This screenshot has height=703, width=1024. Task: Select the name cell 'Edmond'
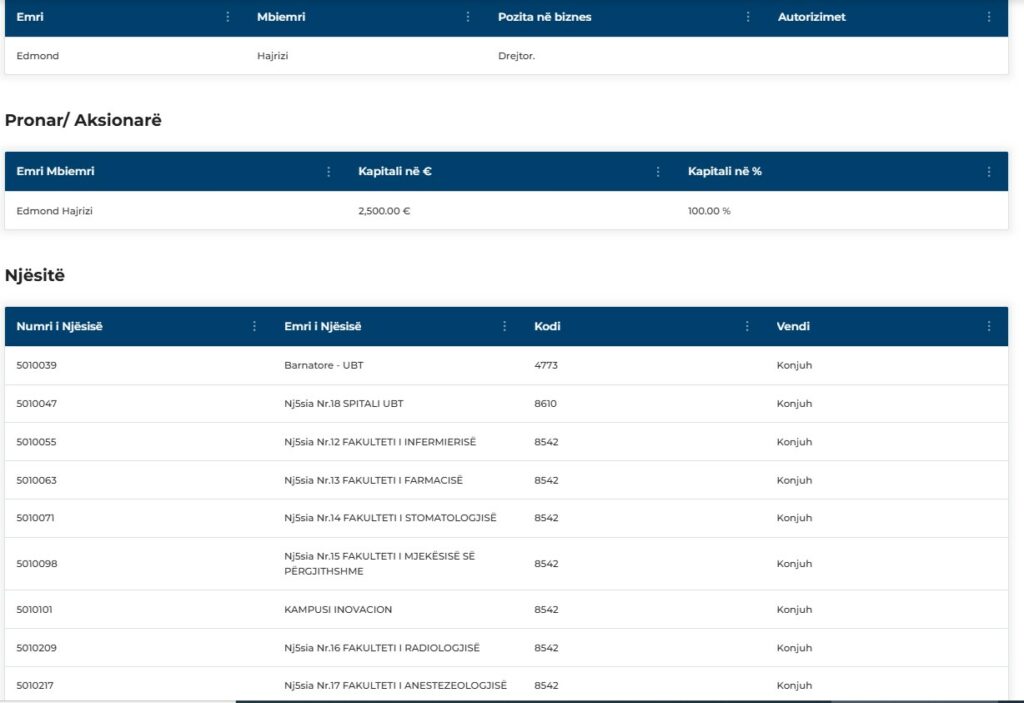pyautogui.click(x=37, y=56)
